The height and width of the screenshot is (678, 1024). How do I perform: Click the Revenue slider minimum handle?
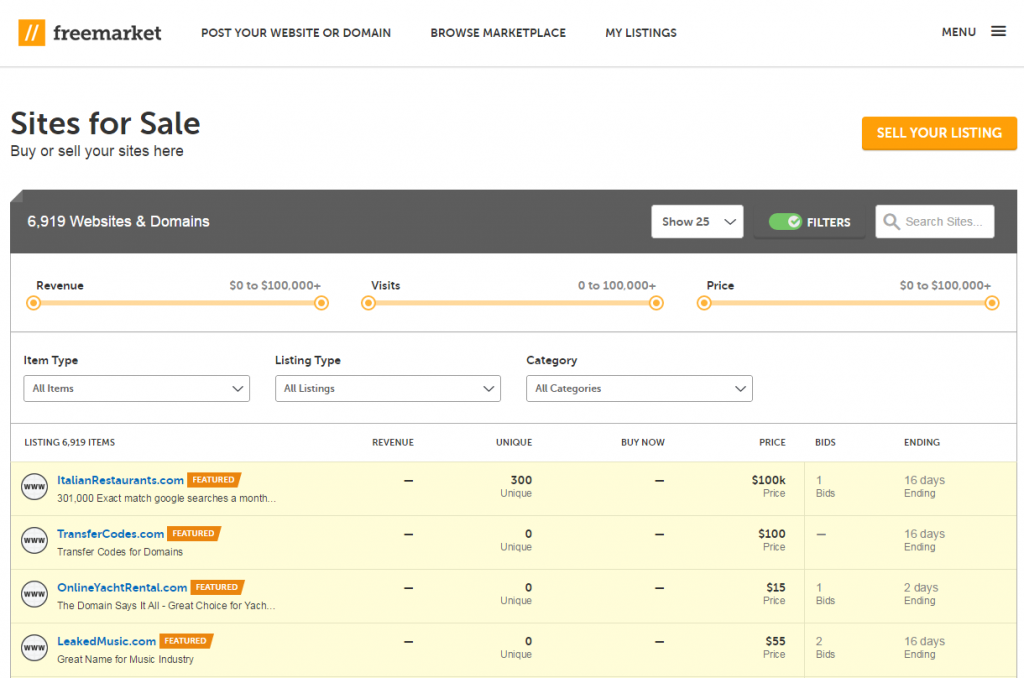(x=33, y=303)
